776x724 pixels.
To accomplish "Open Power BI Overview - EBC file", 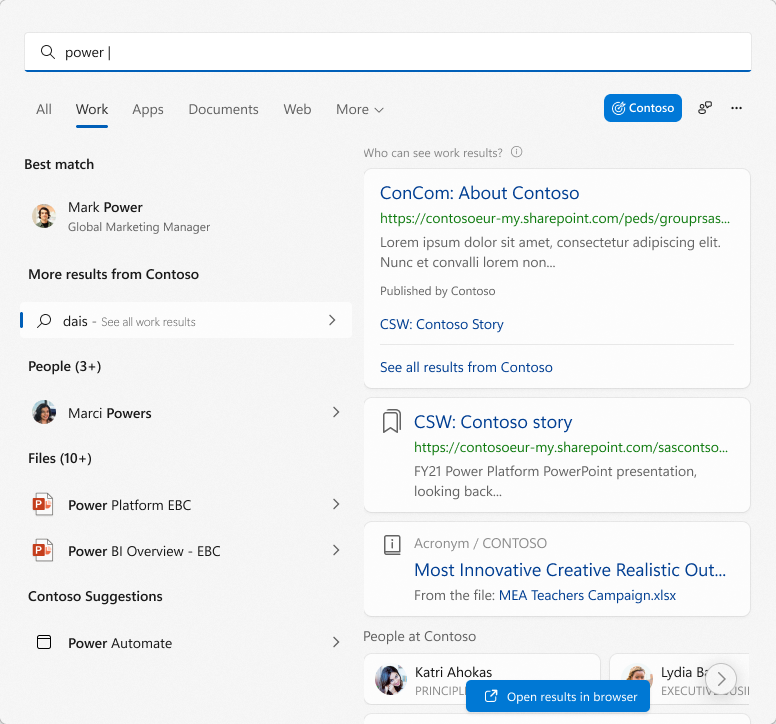I will click(186, 551).
